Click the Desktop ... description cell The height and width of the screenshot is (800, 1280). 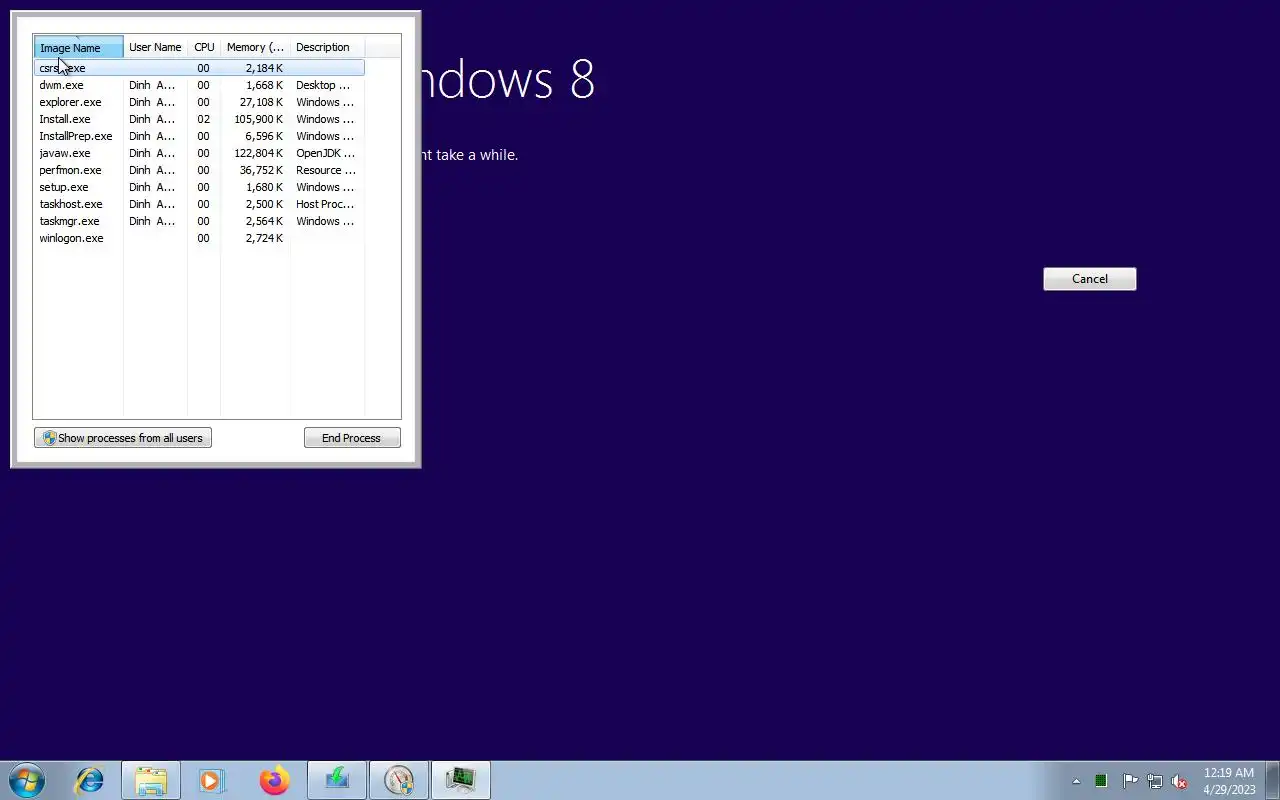pyautogui.click(x=323, y=85)
